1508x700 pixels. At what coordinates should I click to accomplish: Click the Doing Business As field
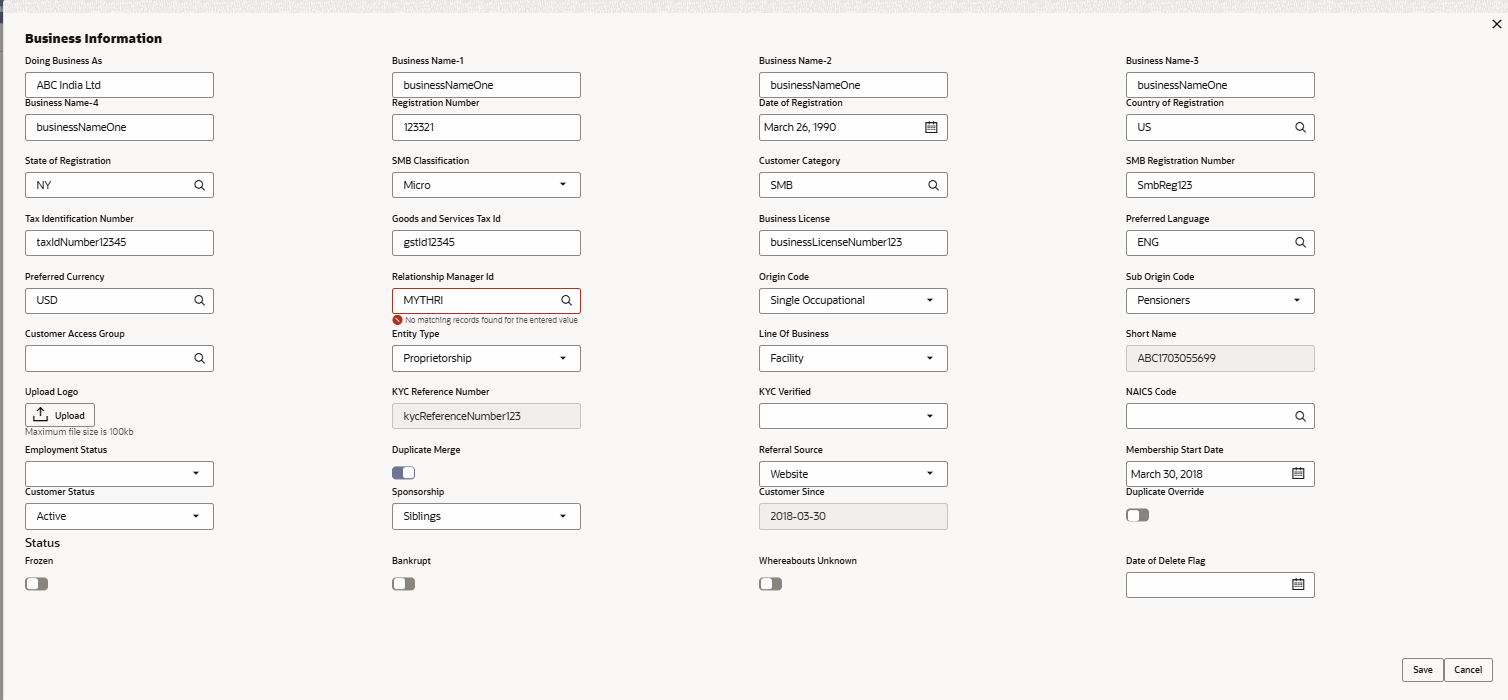119,85
